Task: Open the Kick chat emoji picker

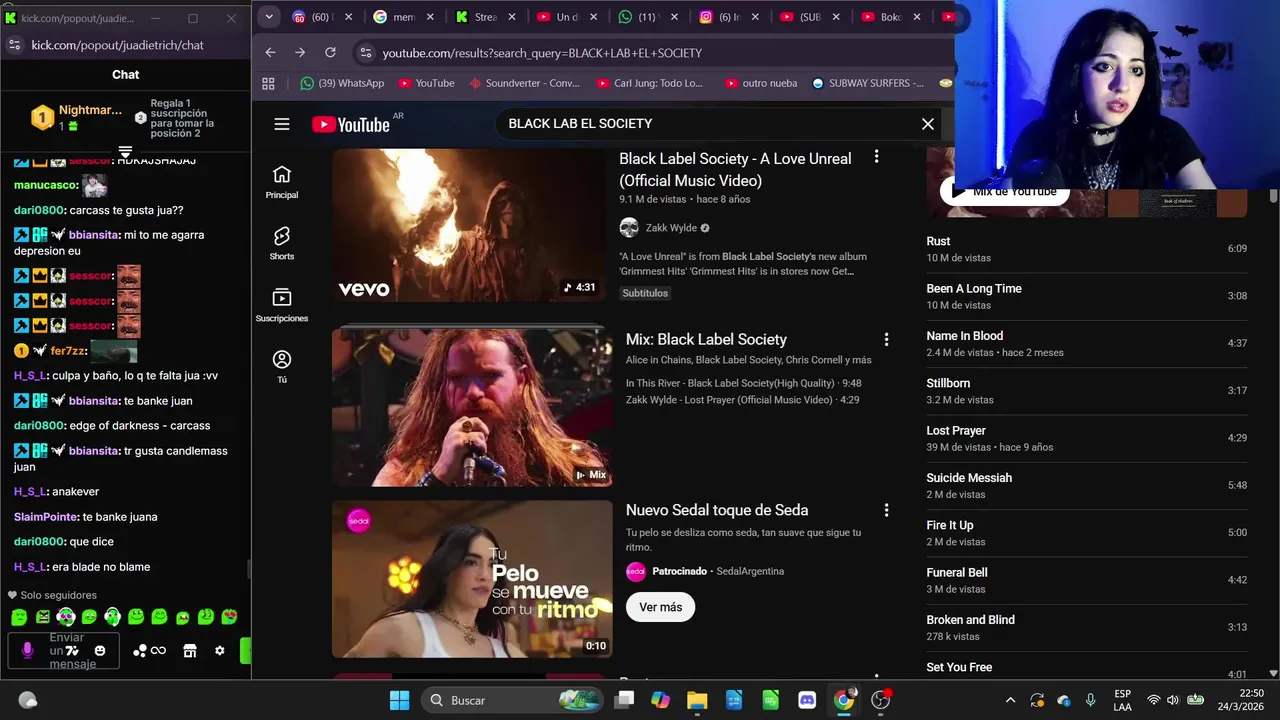Action: click(x=100, y=651)
